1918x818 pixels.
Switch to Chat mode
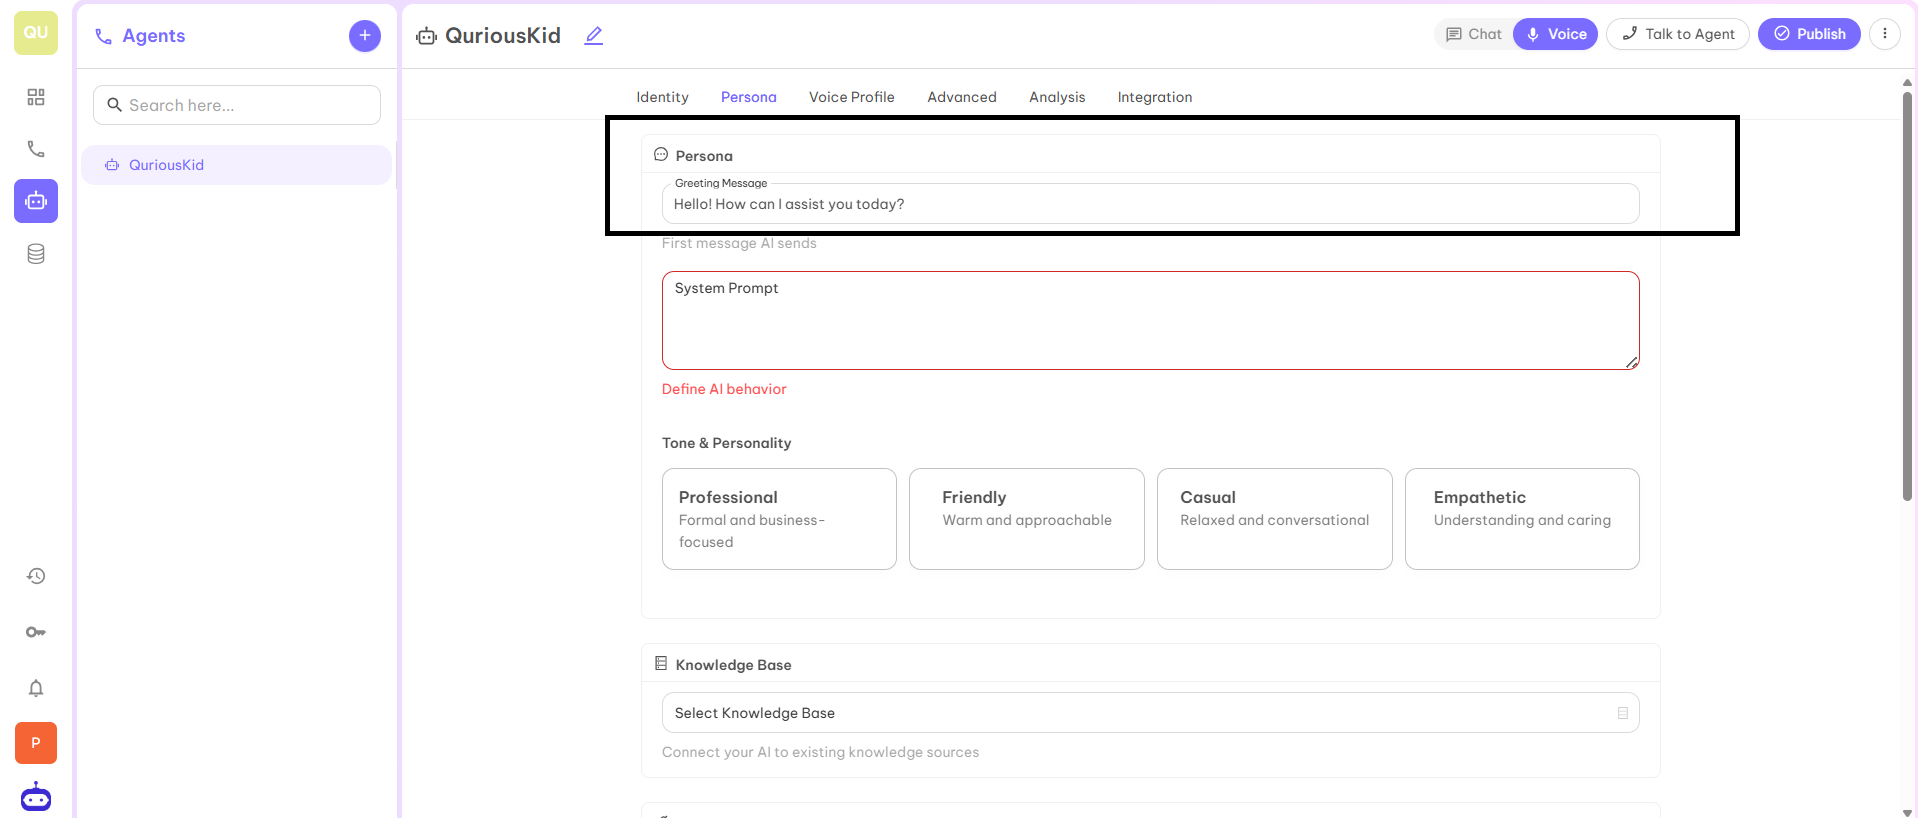[x=1474, y=34]
